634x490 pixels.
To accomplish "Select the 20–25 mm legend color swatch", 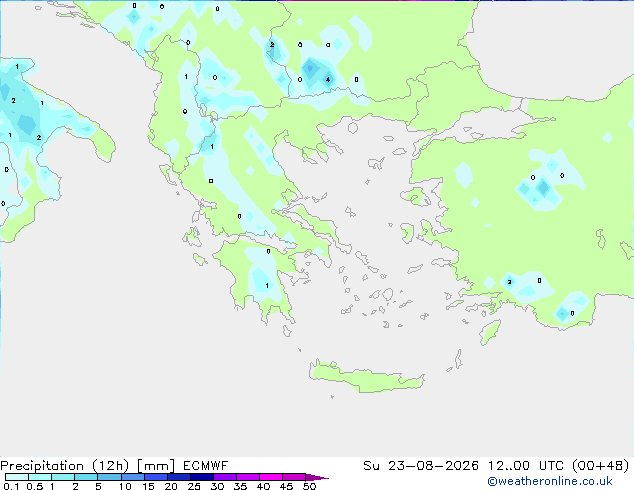I will tap(179, 477).
